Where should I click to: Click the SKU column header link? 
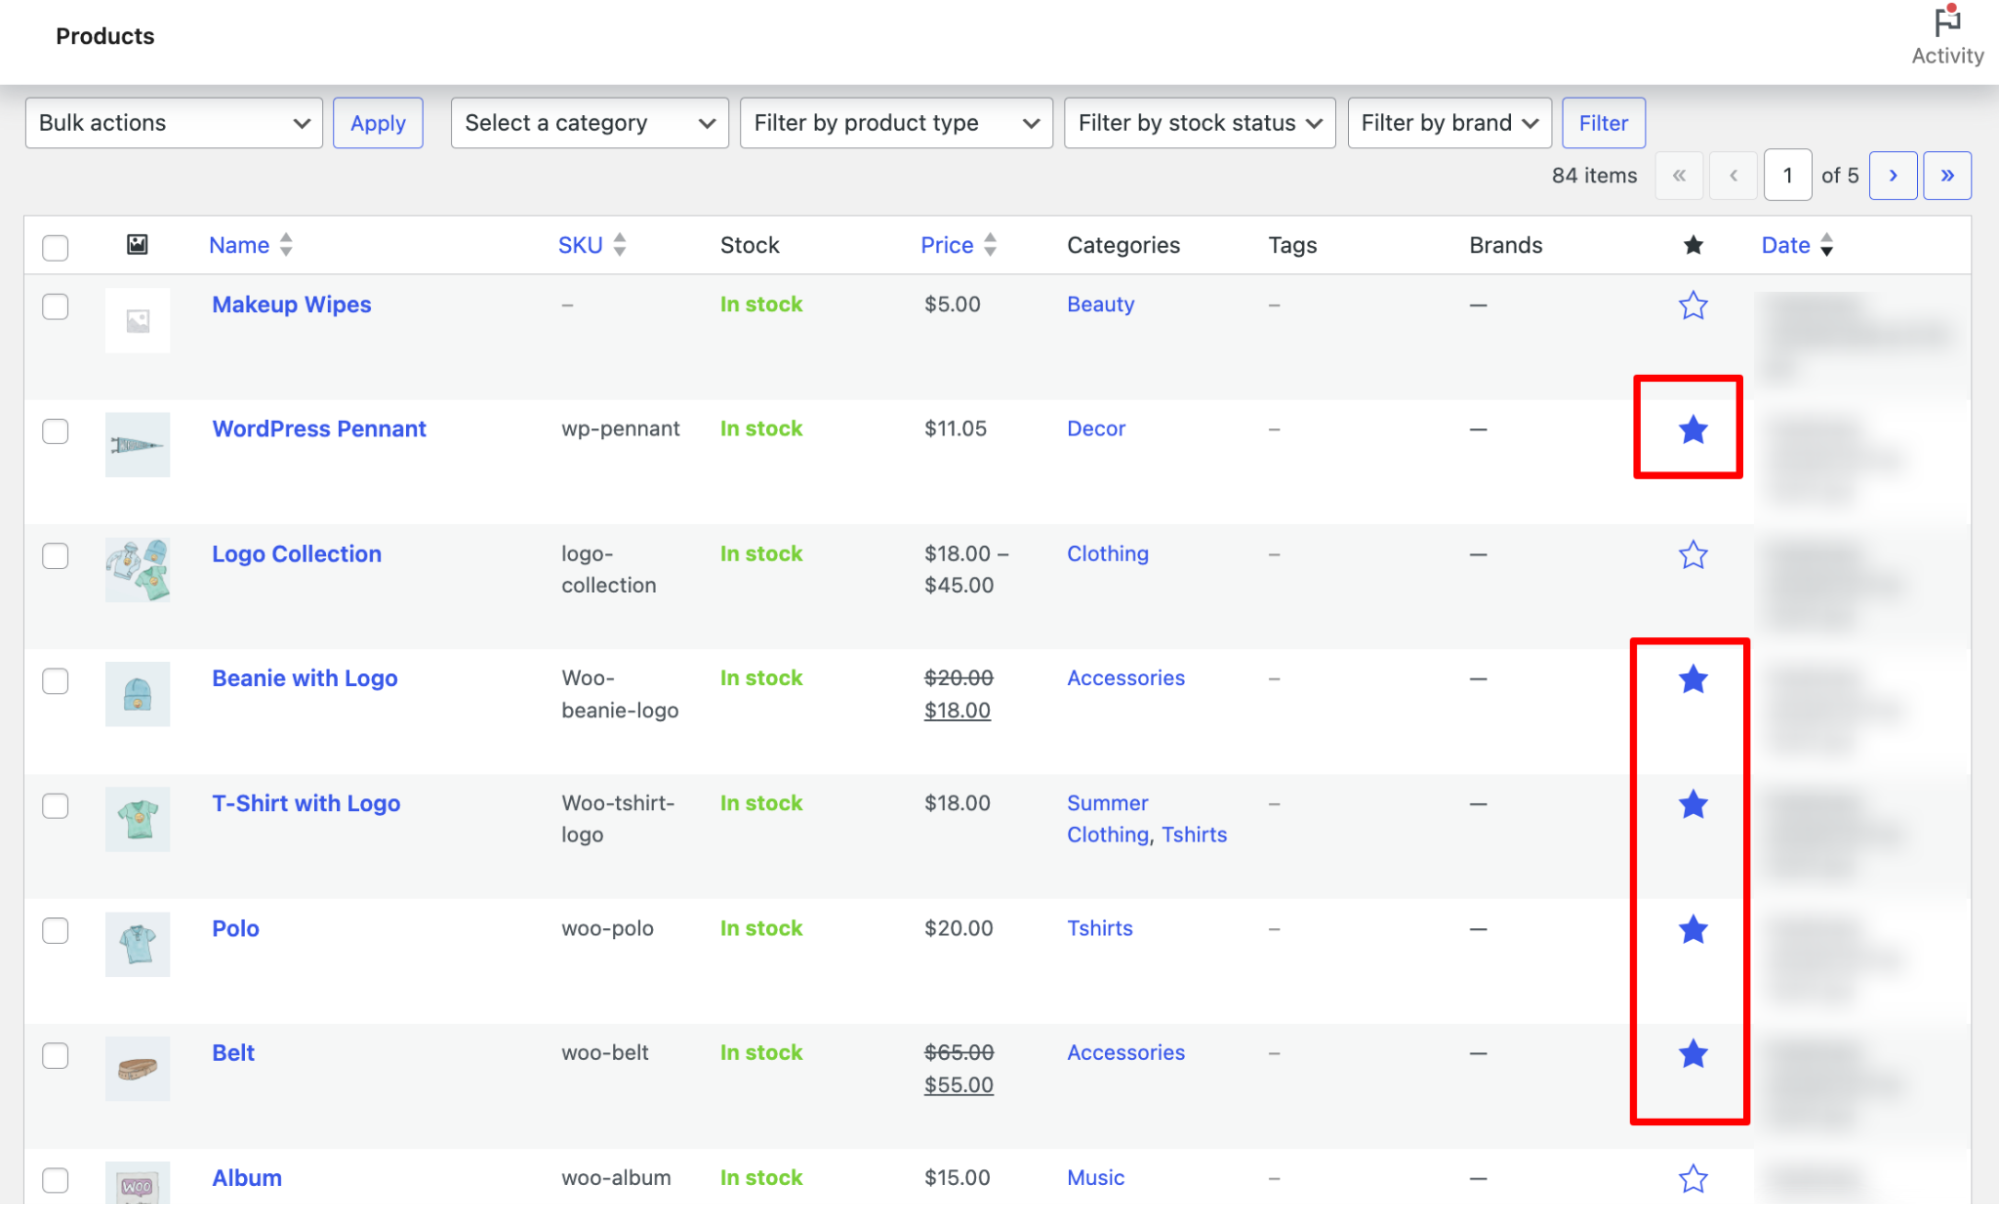pos(580,245)
